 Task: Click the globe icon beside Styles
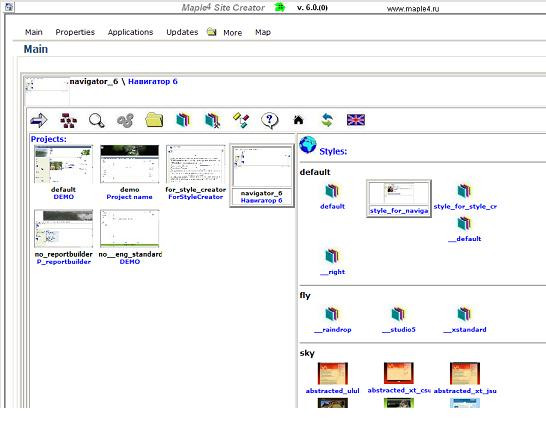pos(308,145)
